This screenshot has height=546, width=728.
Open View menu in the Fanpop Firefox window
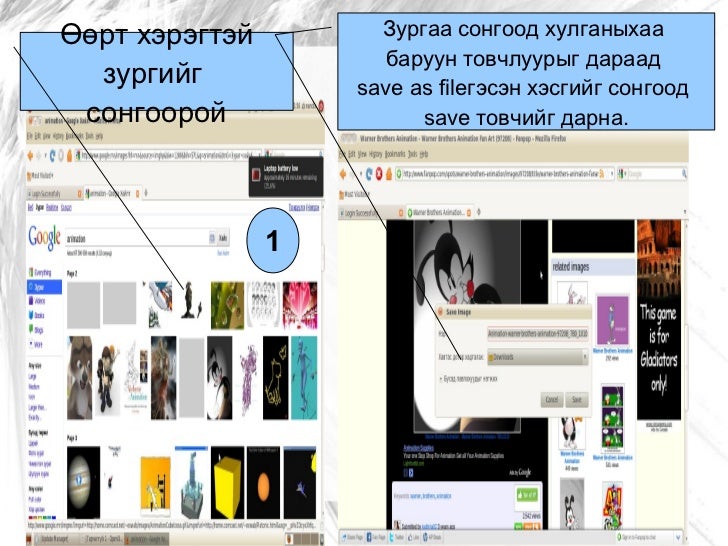(361, 154)
